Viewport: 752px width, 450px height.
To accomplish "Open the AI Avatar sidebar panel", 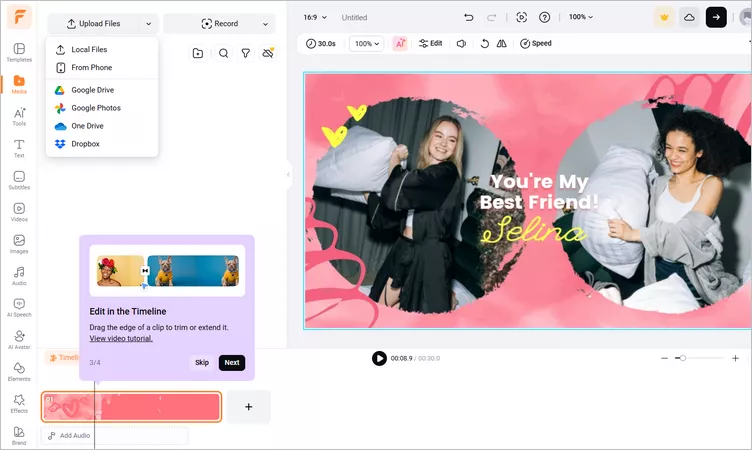I will [19, 340].
